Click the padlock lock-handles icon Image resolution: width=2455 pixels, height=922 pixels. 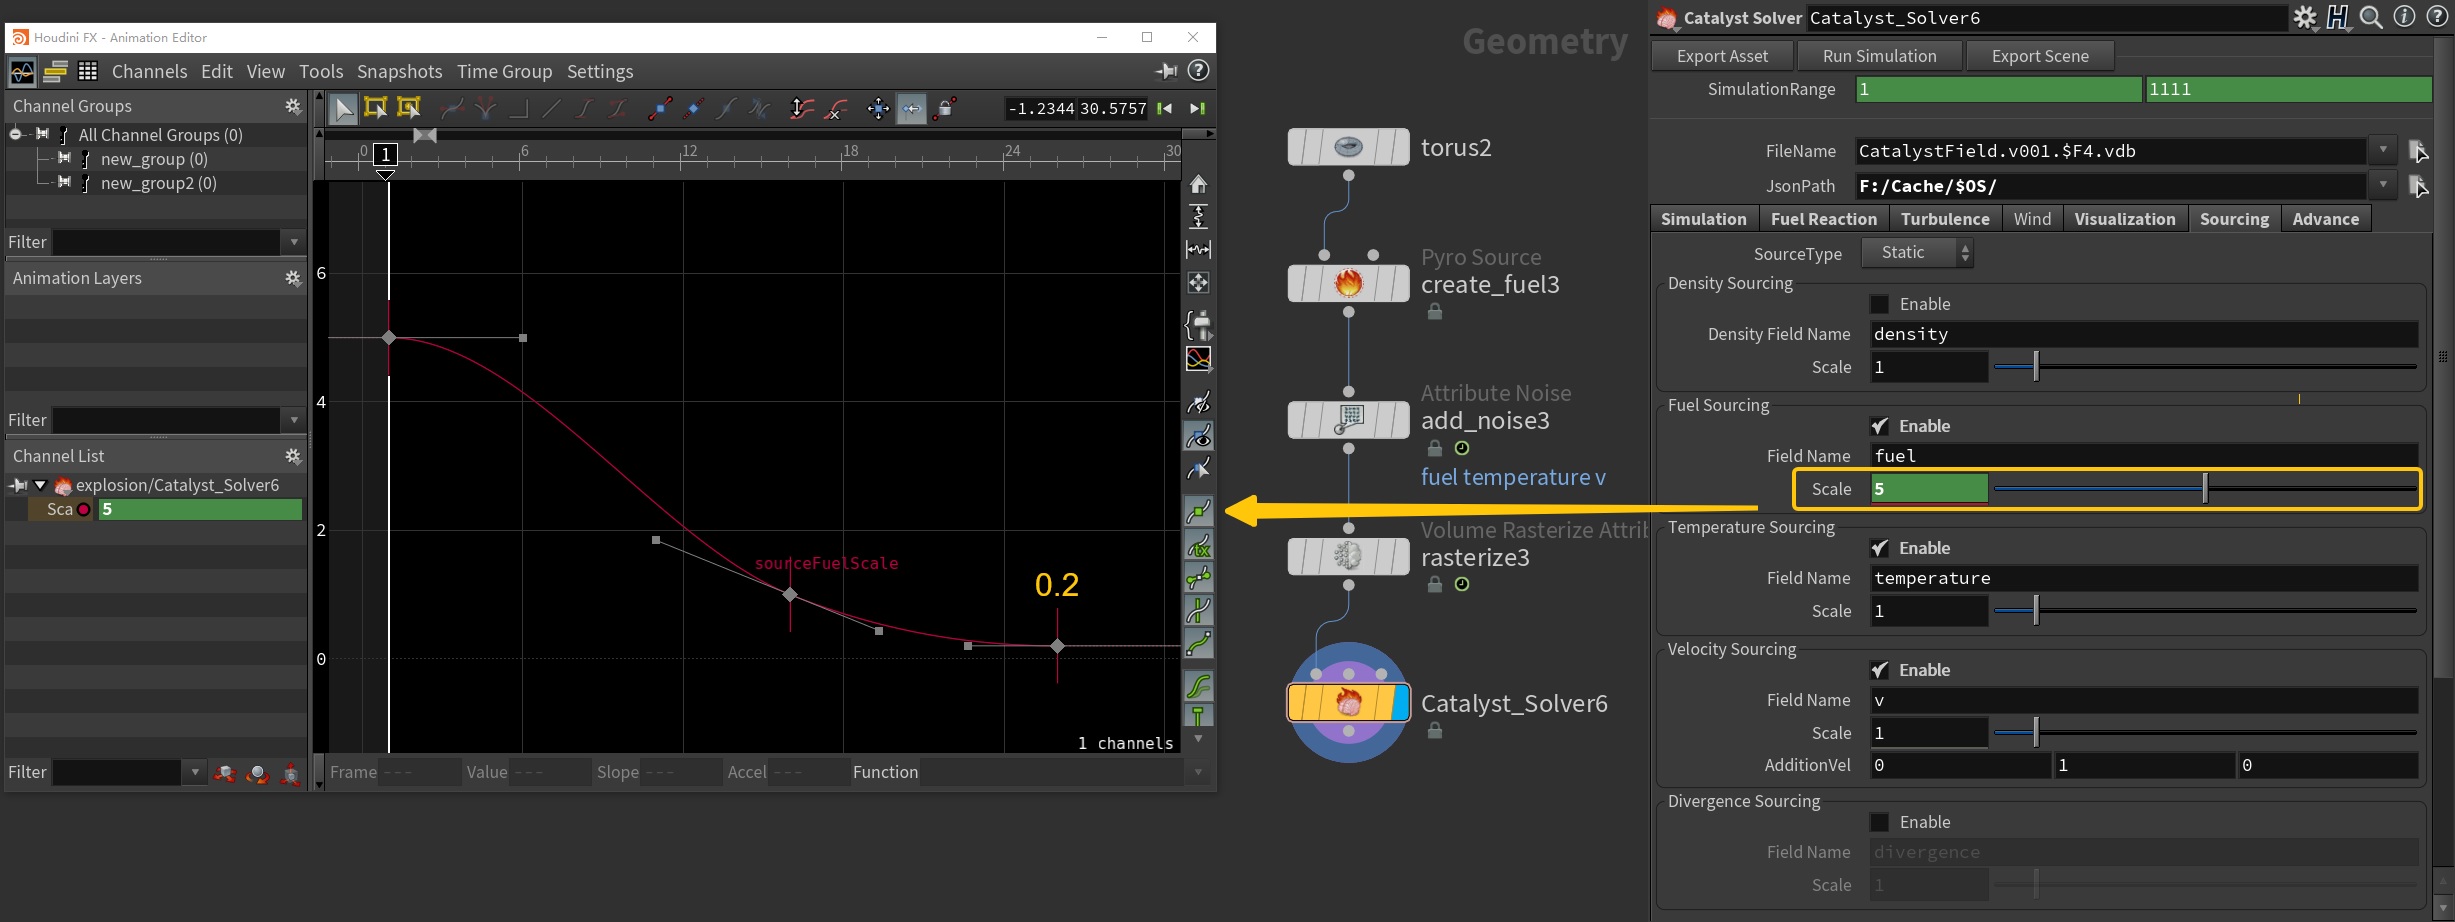tap(946, 107)
